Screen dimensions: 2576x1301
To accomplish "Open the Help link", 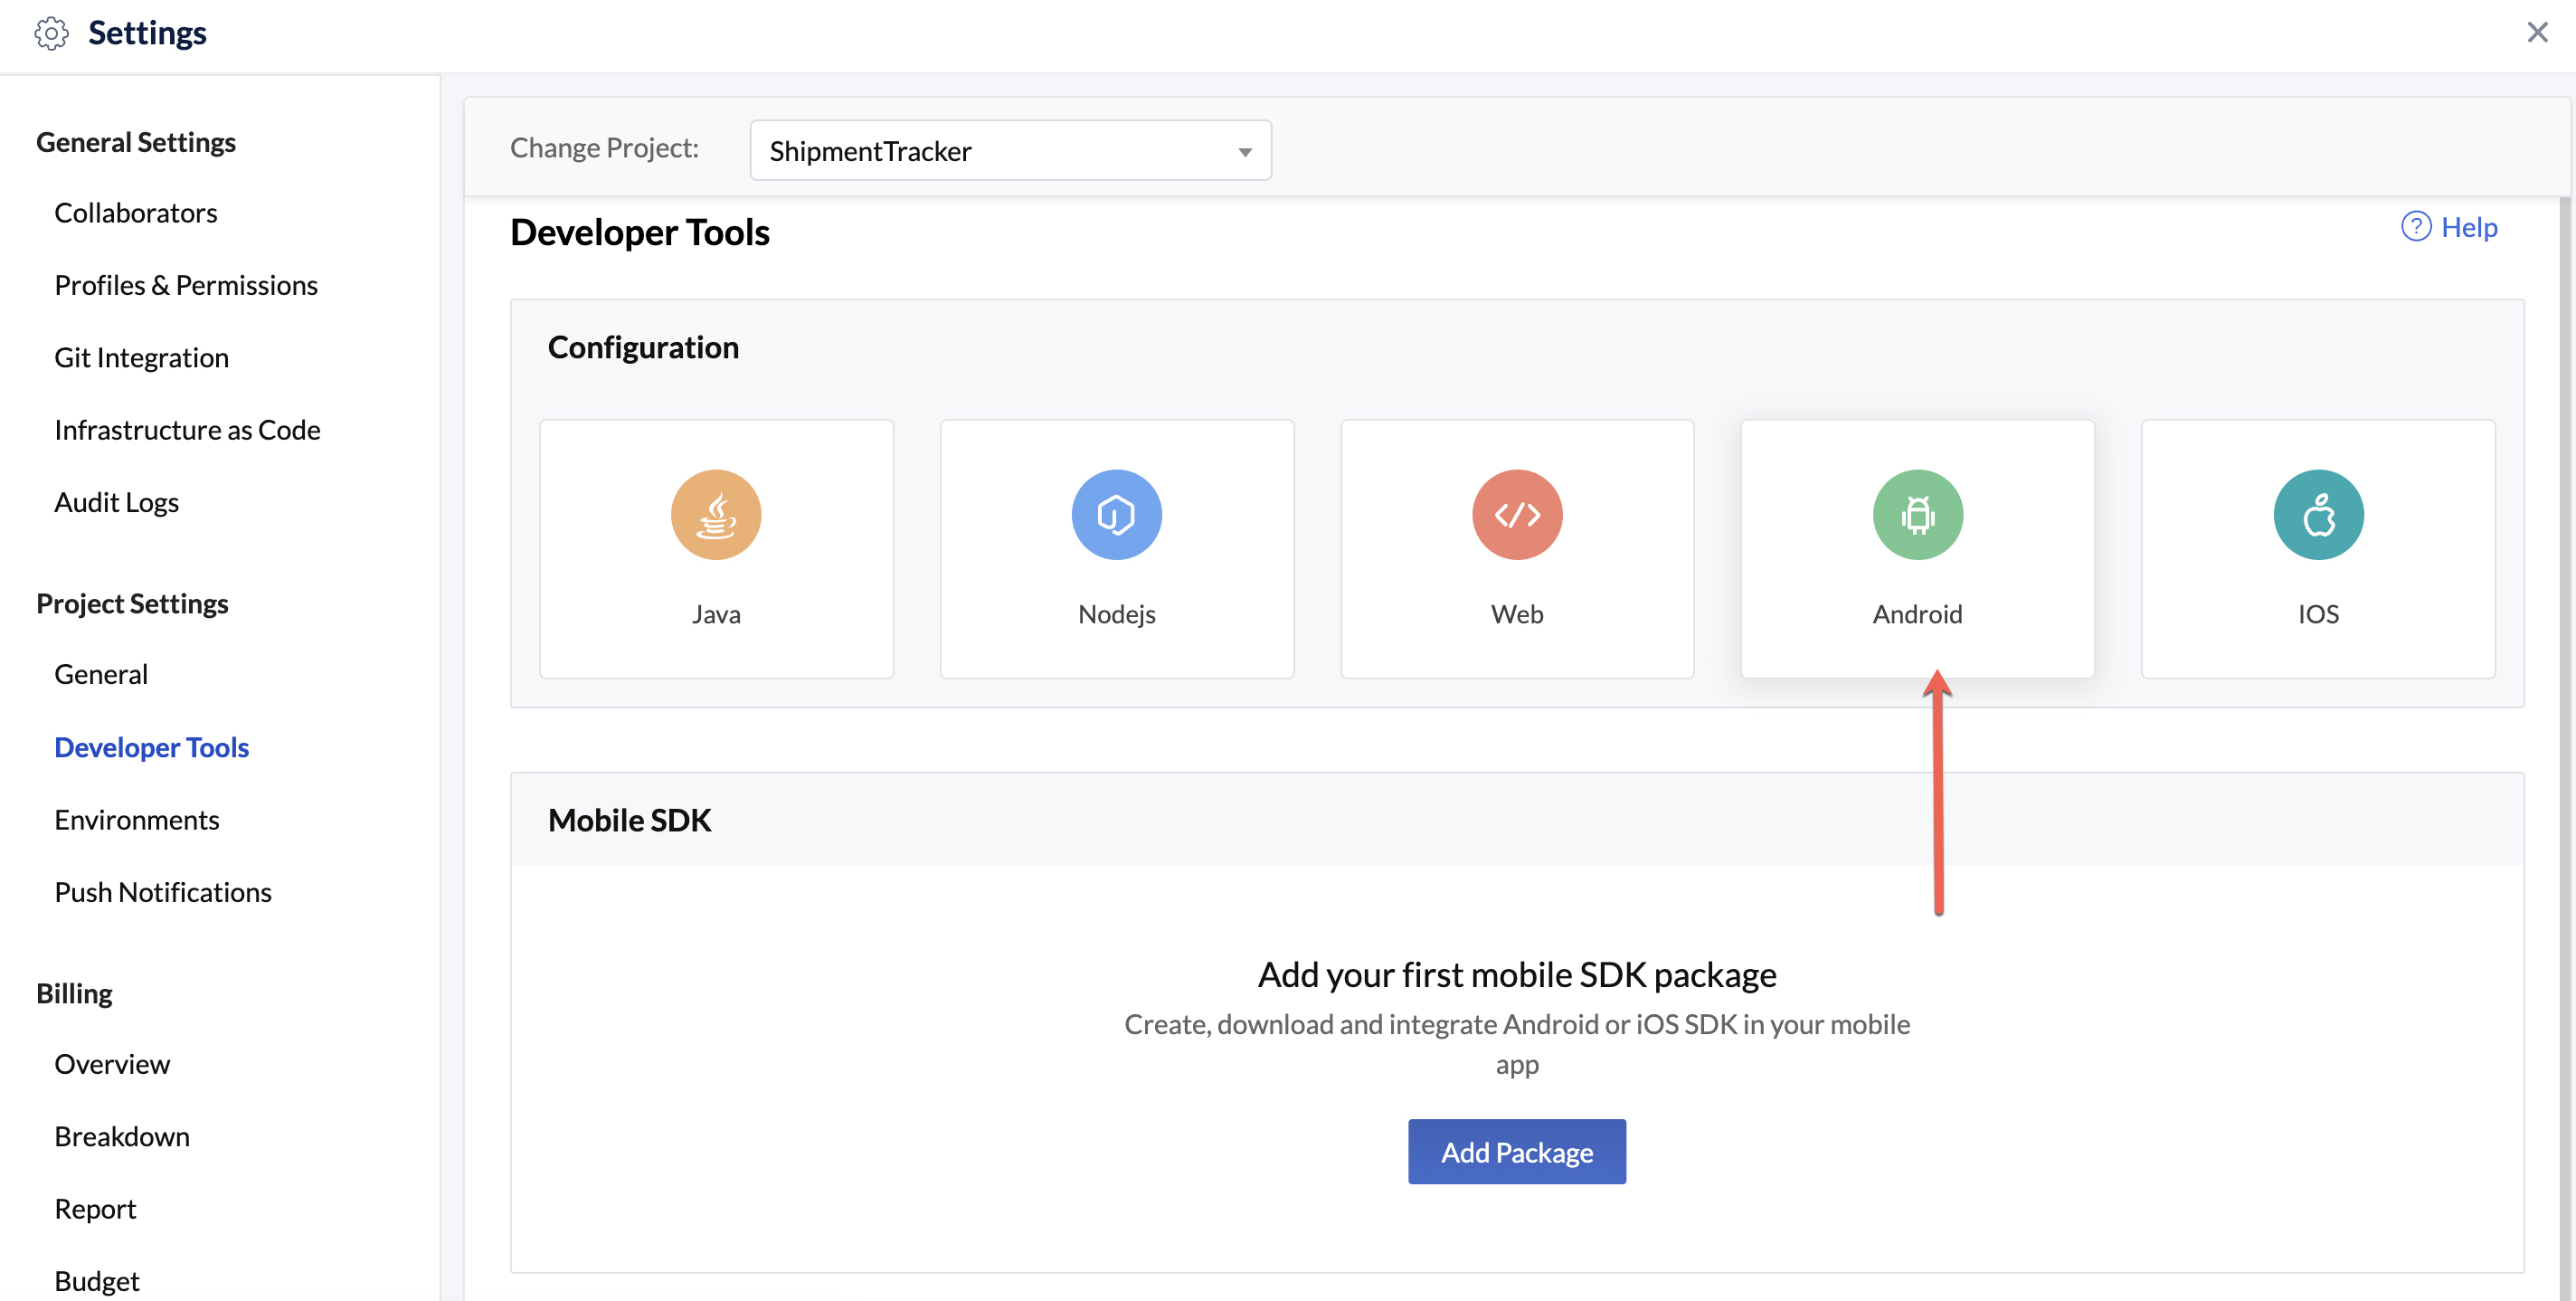I will pyautogui.click(x=2468, y=227).
